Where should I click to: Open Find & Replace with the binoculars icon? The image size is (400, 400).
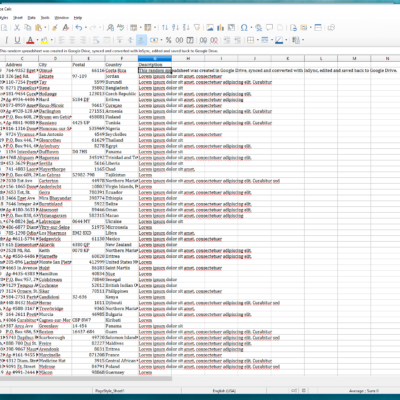(x=110, y=28)
